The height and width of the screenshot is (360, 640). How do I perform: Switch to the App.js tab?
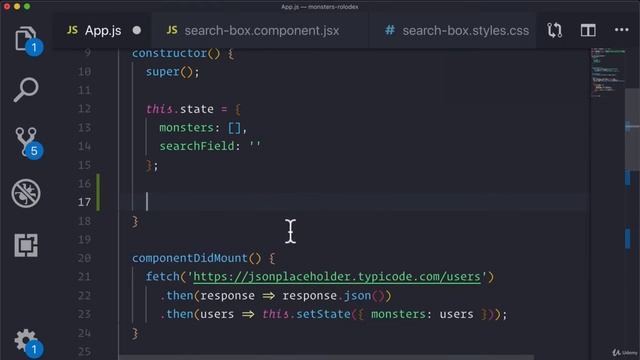click(x=102, y=31)
